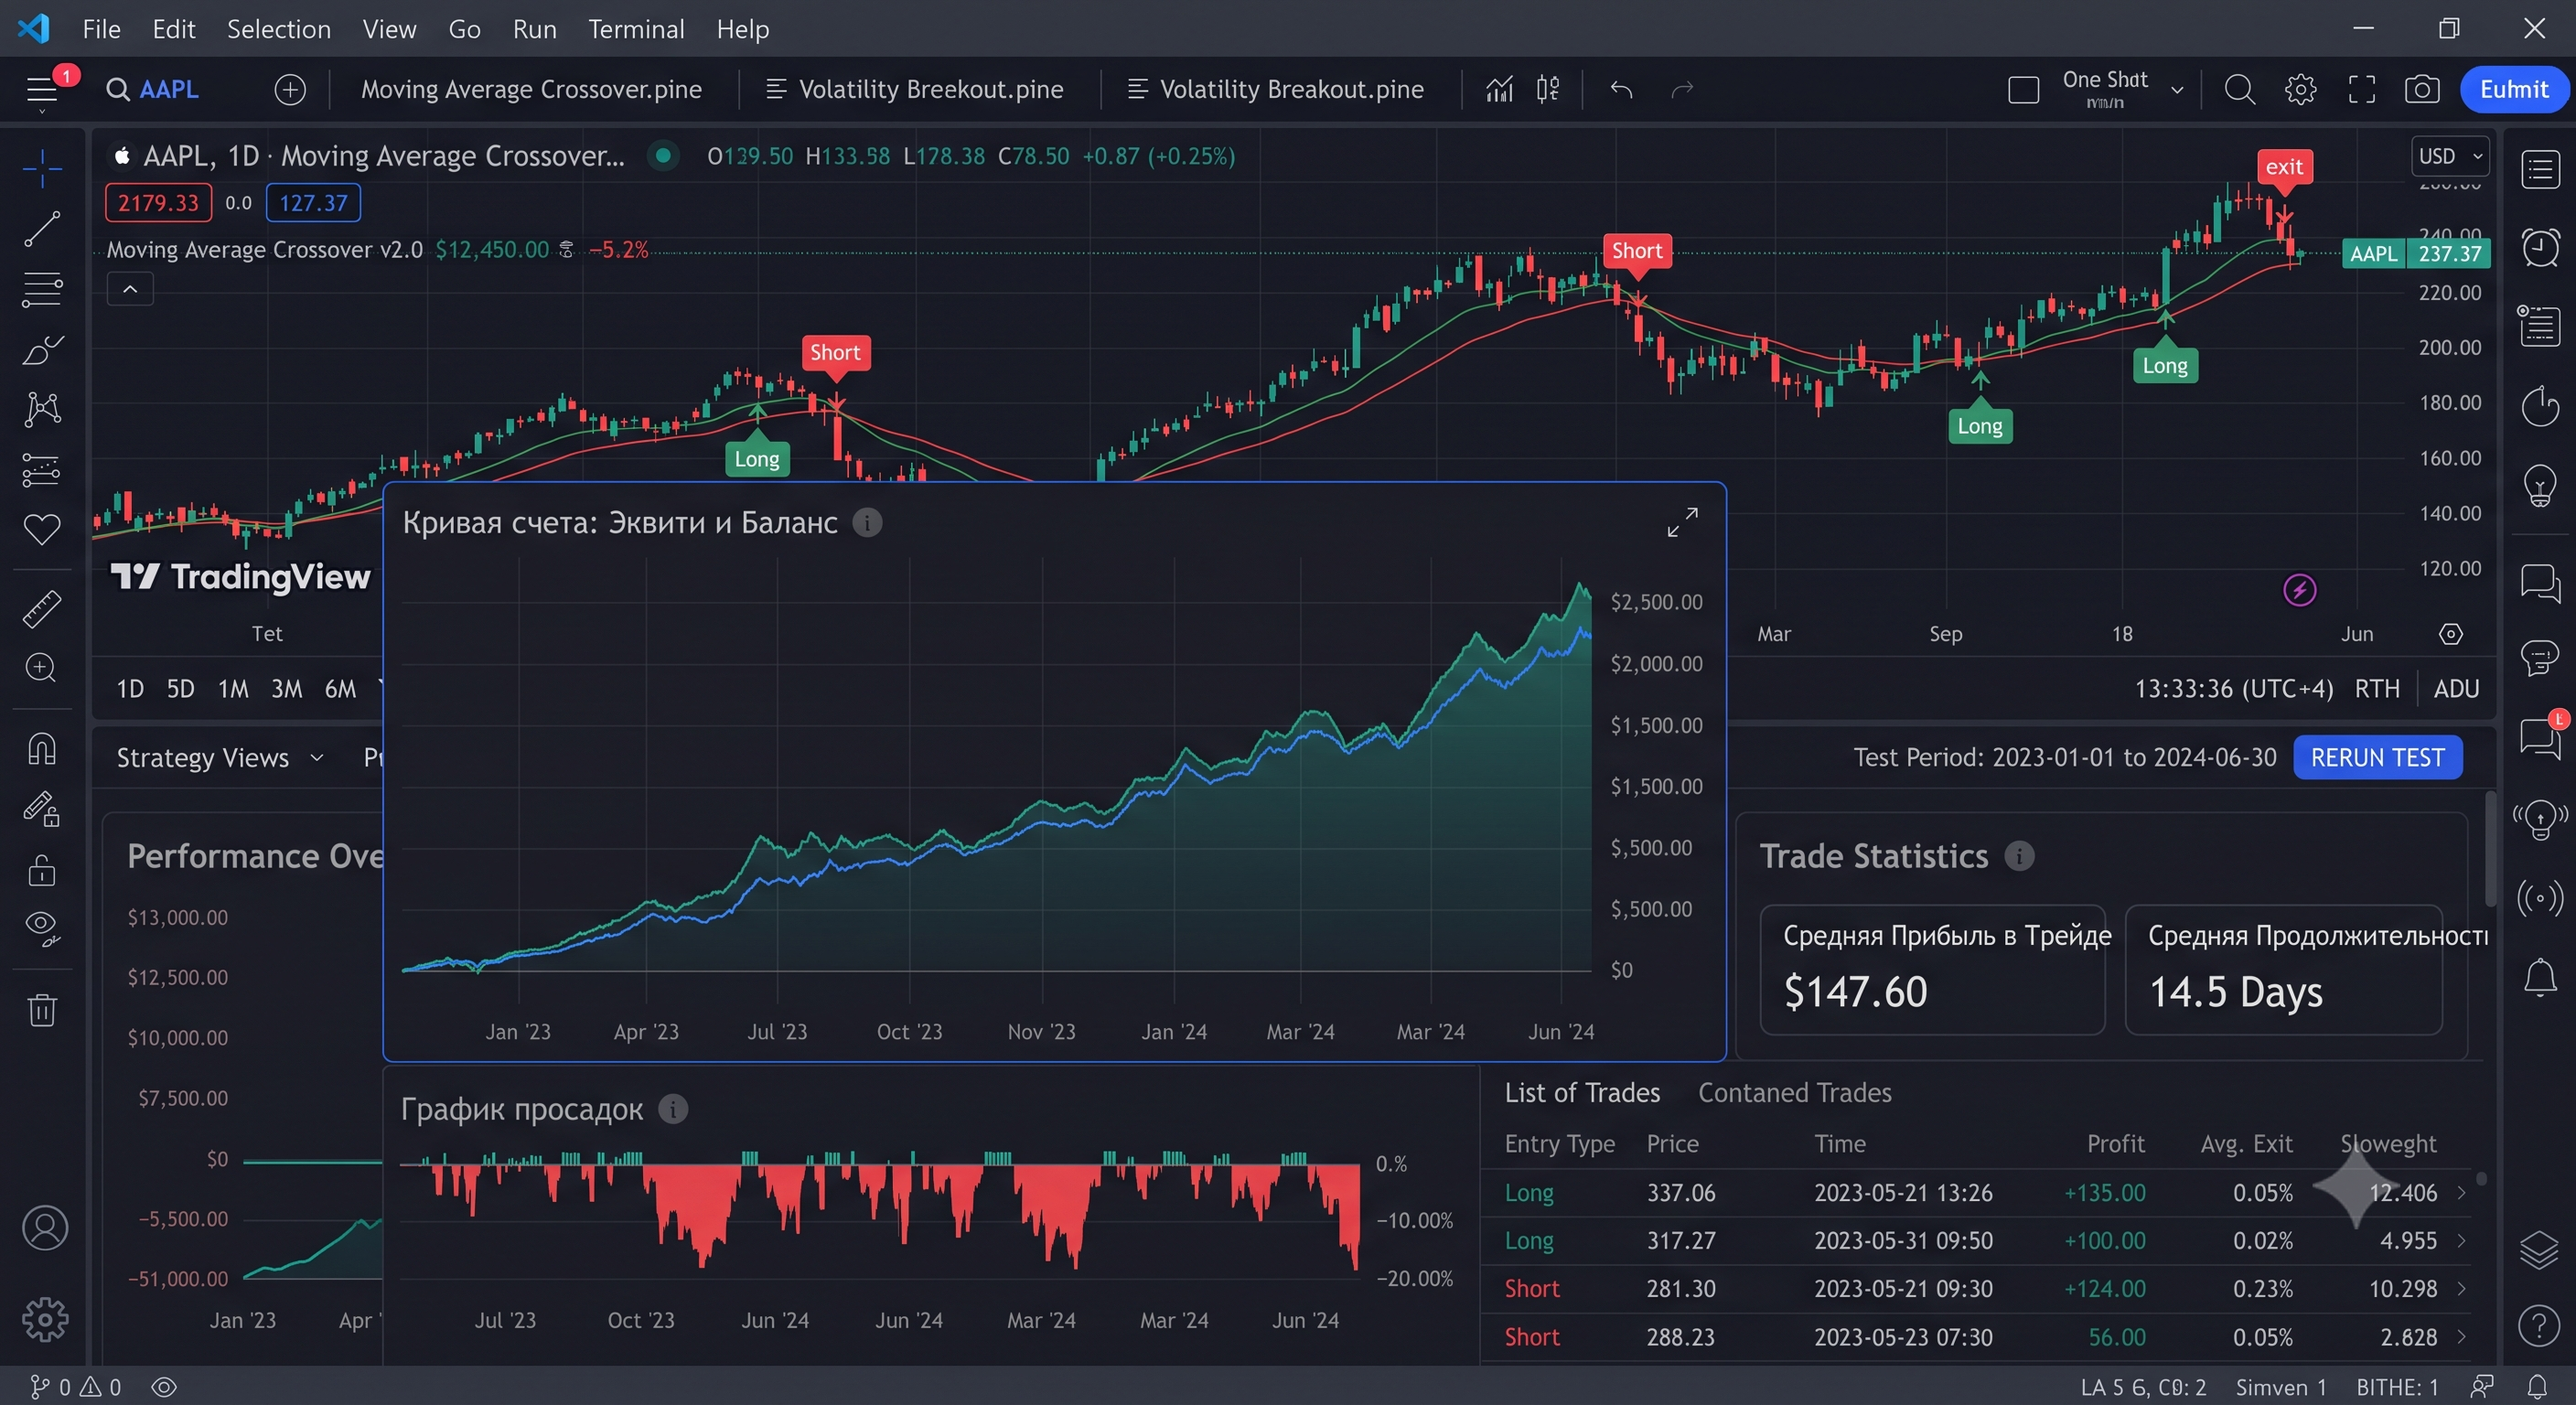Select the 3M timeframe
Viewport: 2576px width, 1405px height.
(x=286, y=689)
